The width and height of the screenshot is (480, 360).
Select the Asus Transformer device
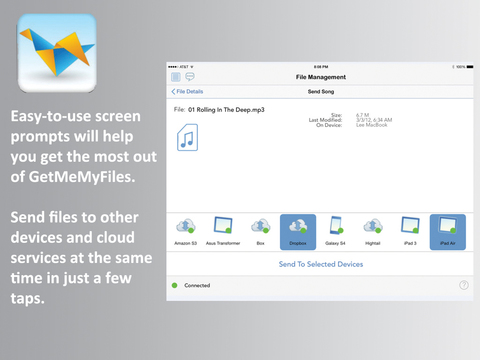[223, 232]
